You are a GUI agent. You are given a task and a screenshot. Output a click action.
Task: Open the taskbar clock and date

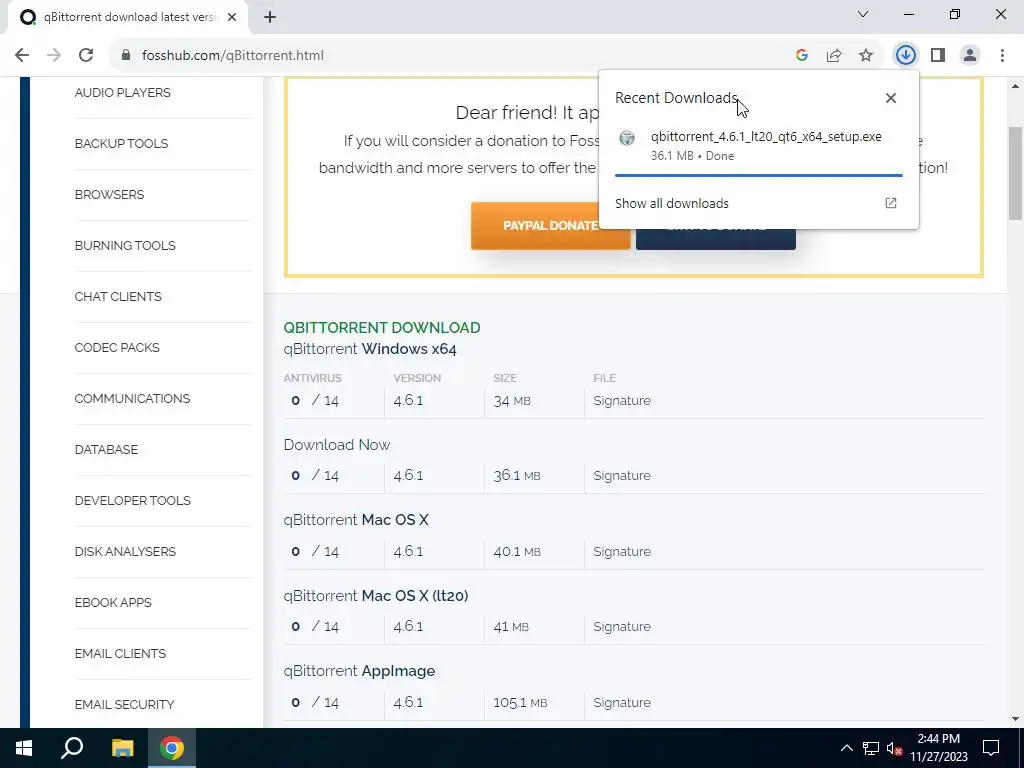[x=938, y=748]
